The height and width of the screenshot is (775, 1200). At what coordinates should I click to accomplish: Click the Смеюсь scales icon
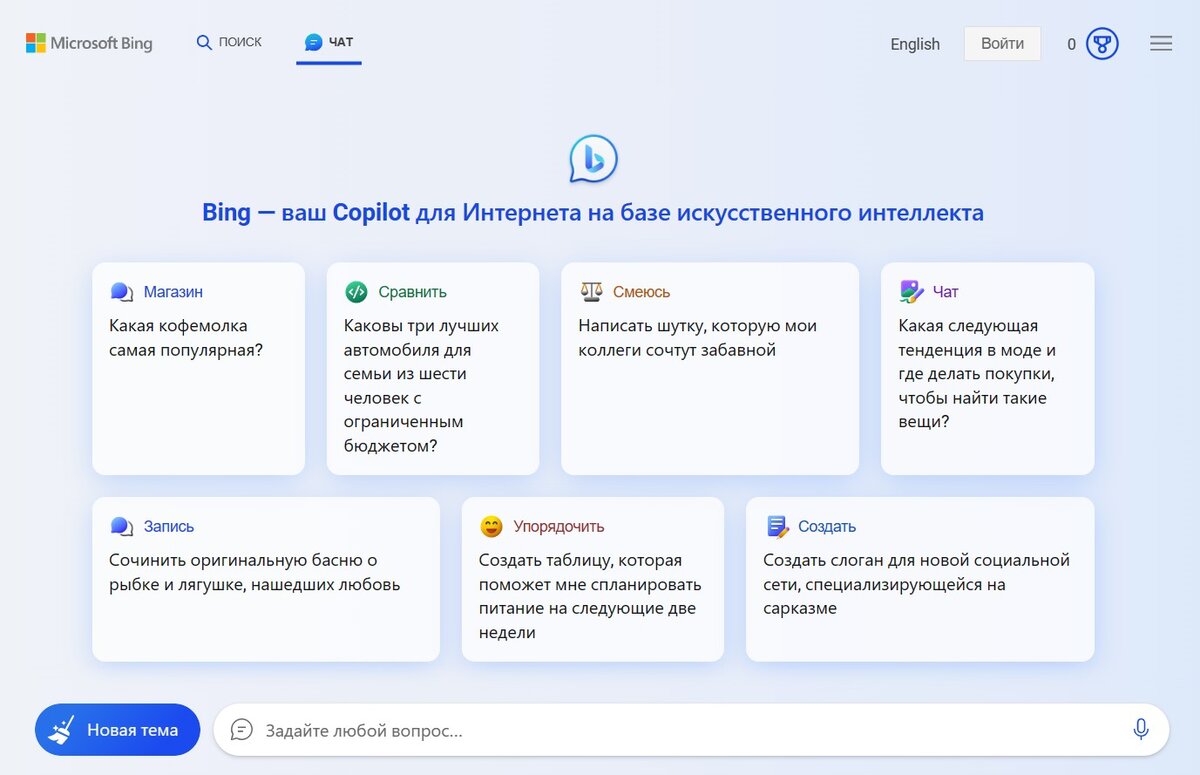pyautogui.click(x=592, y=291)
